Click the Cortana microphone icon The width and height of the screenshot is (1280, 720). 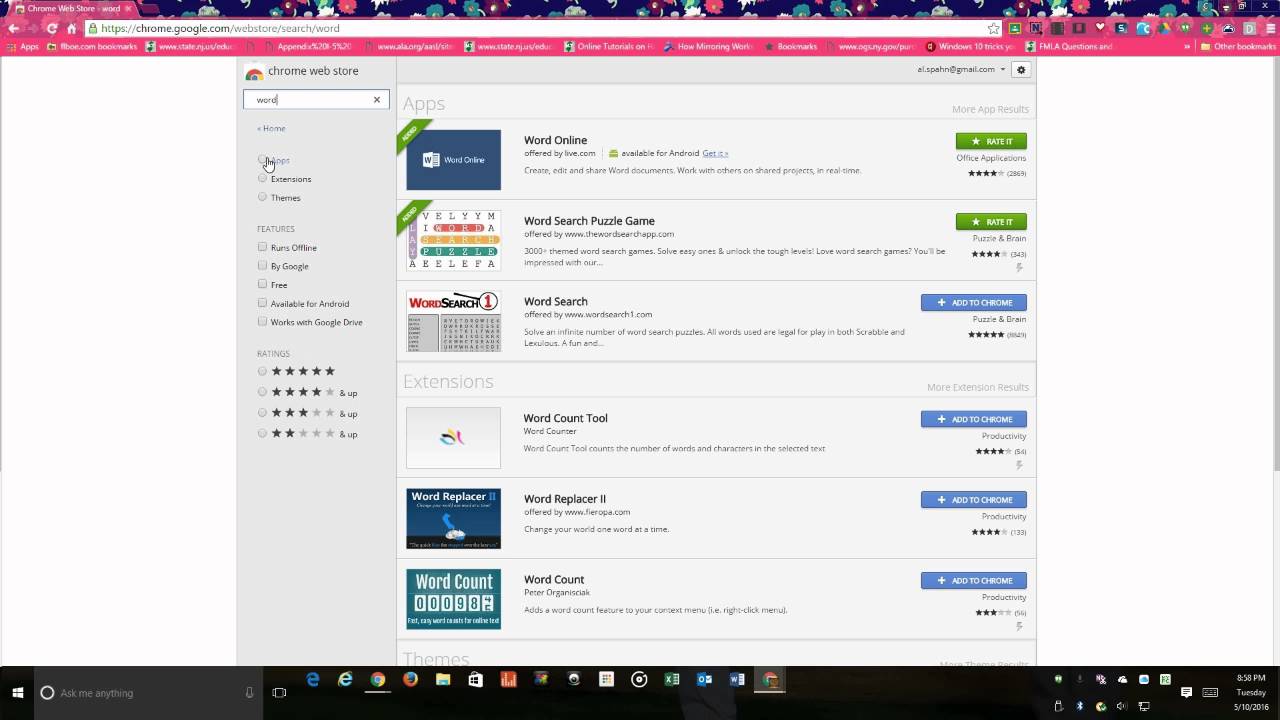pos(250,692)
